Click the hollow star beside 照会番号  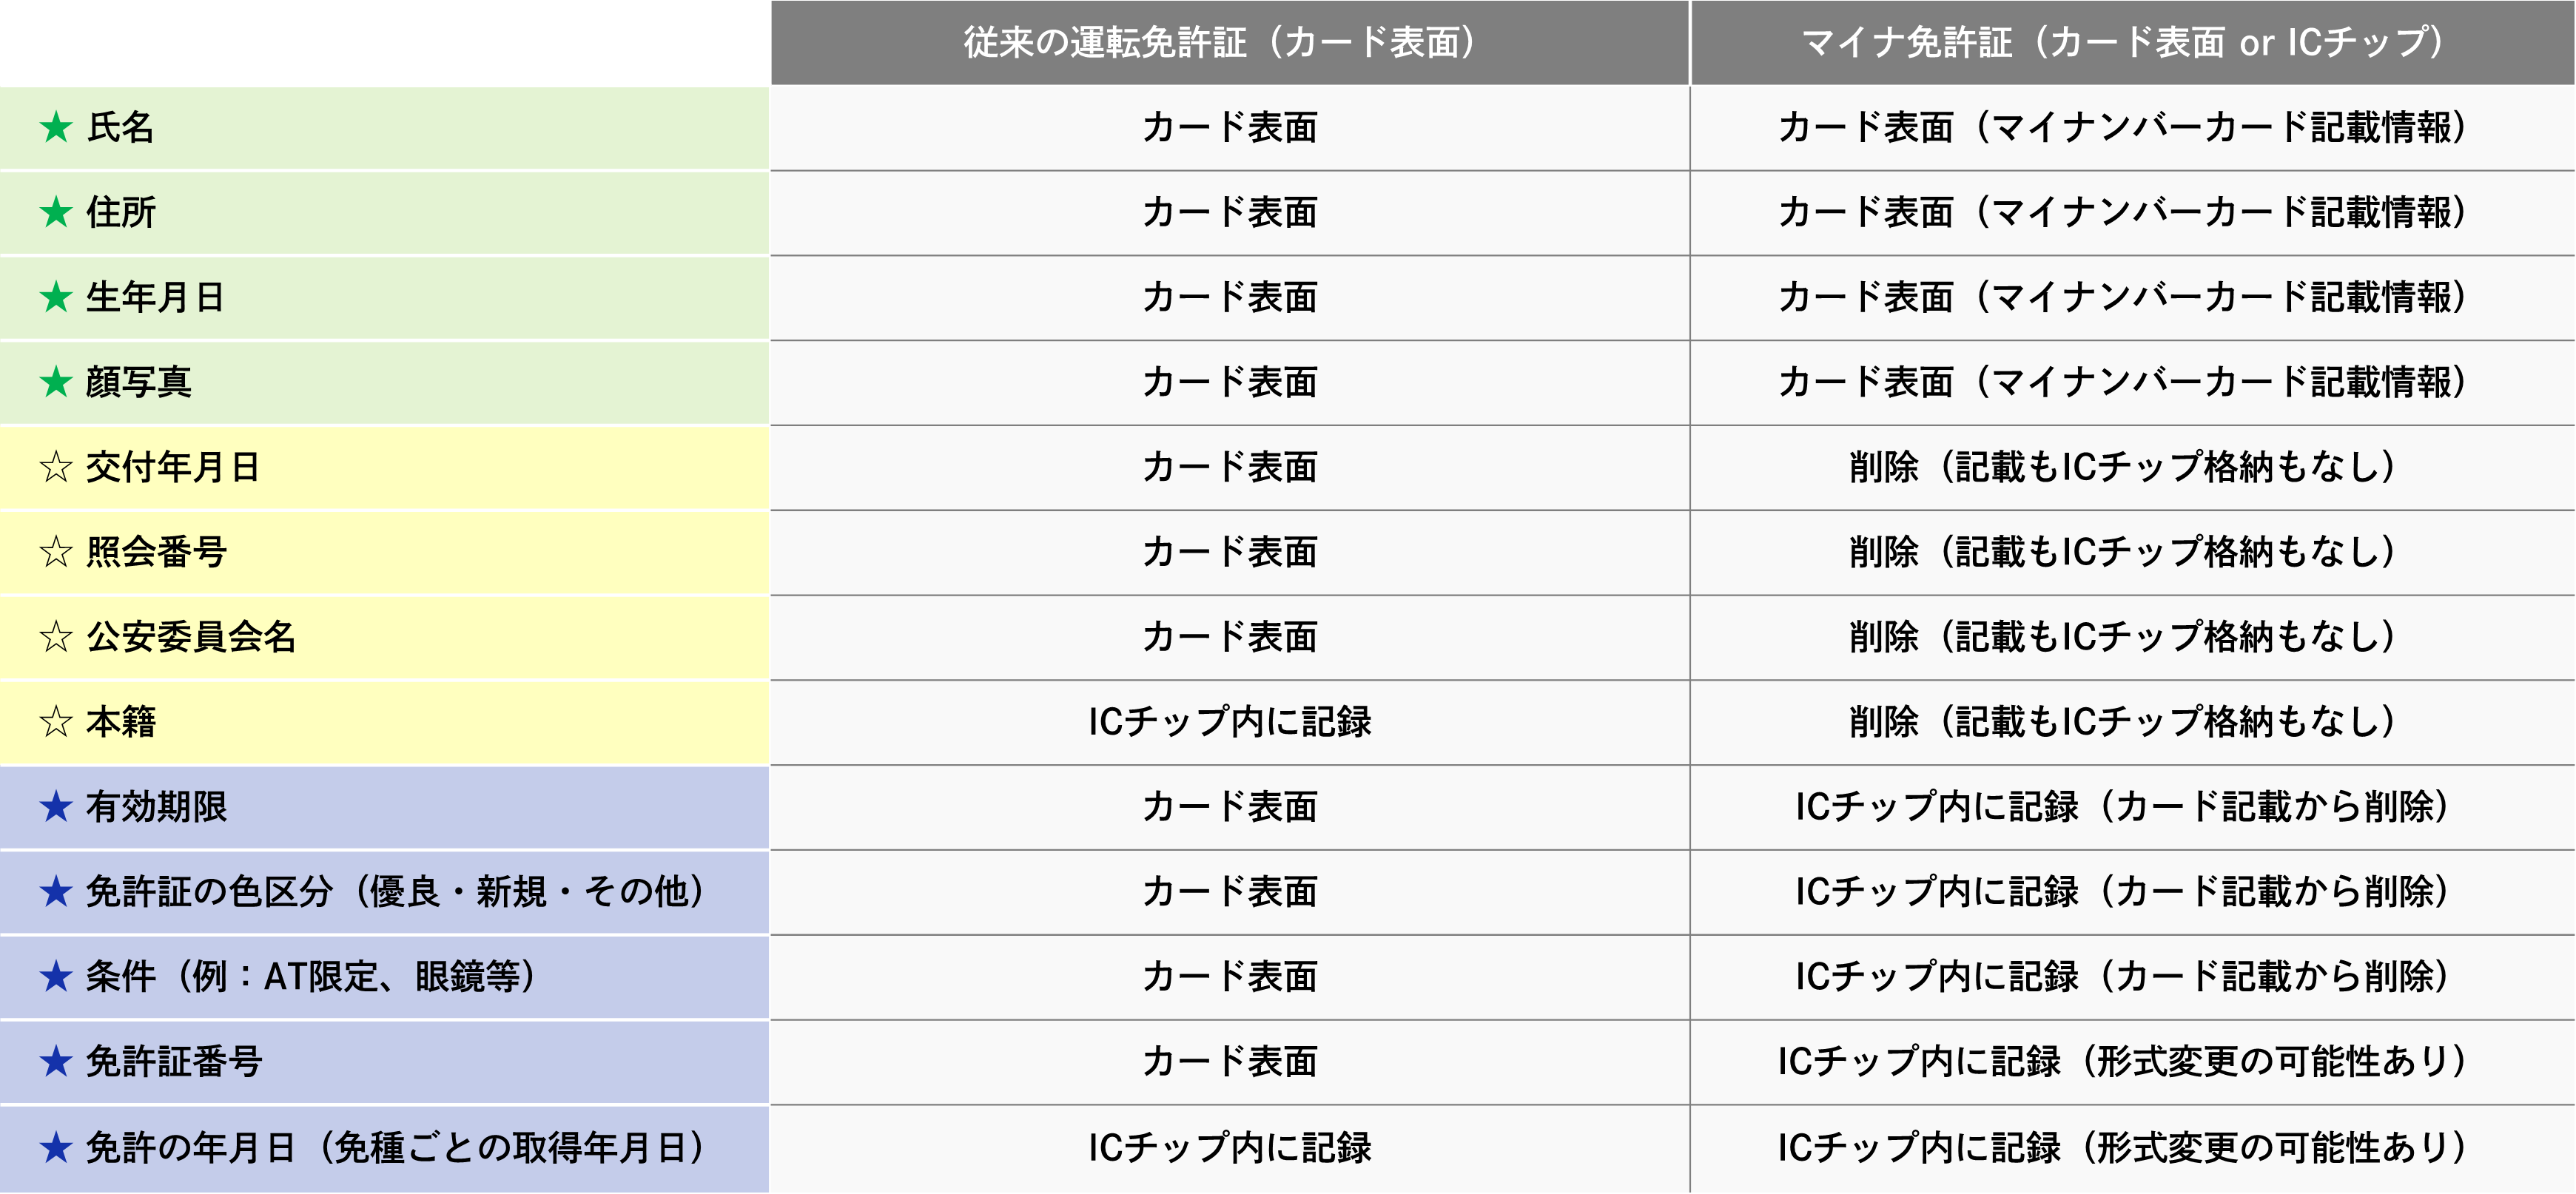(56, 552)
